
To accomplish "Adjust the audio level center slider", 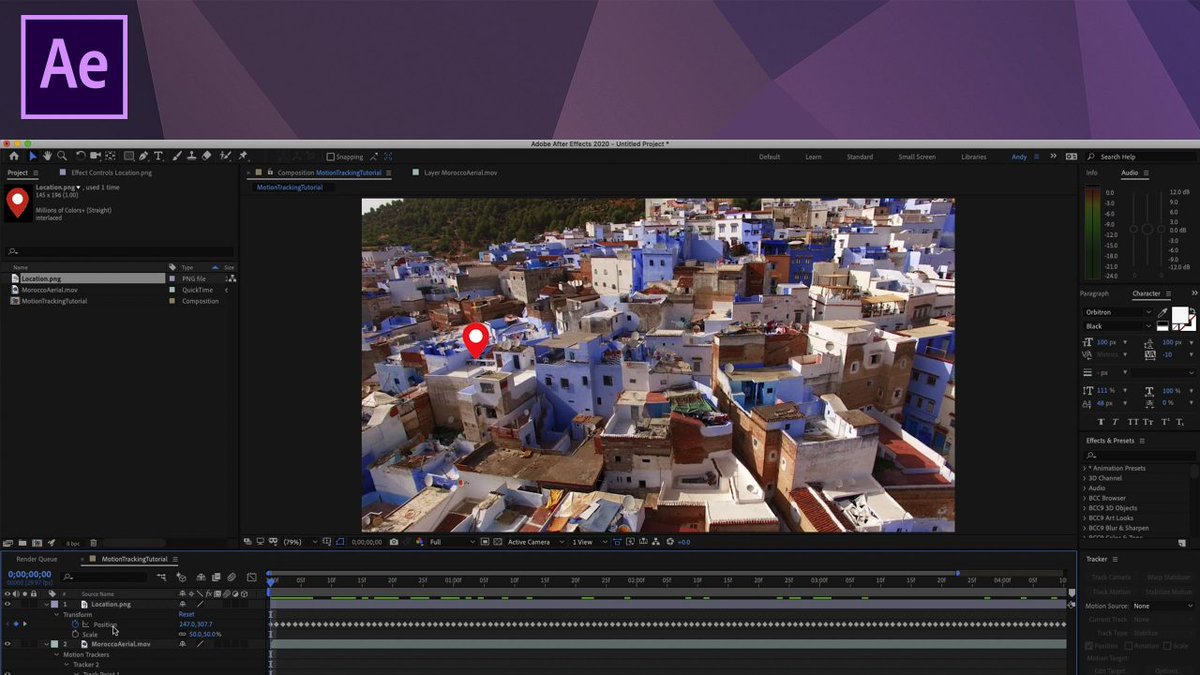I will 1147,229.
